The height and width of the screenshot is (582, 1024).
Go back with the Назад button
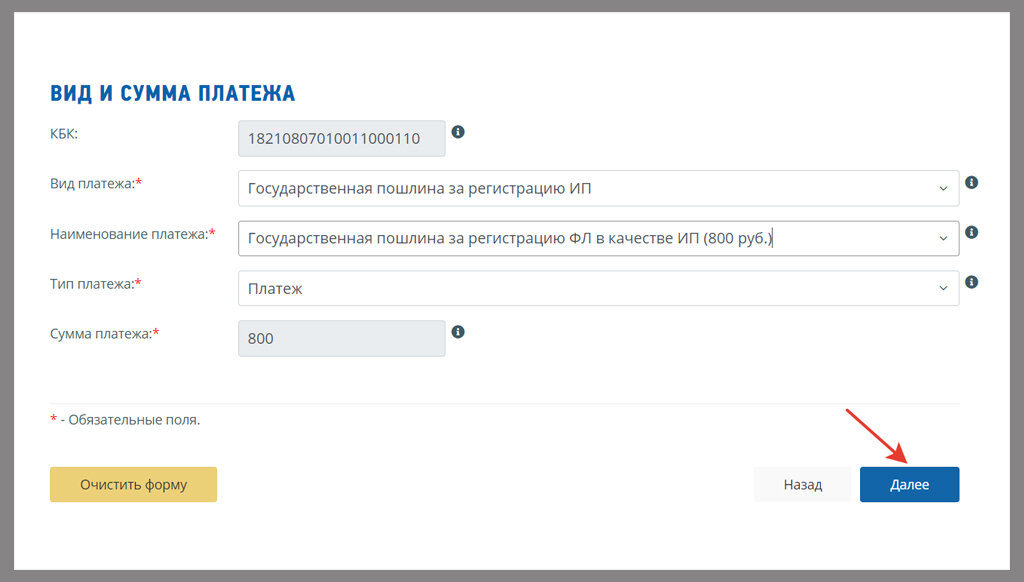(803, 485)
